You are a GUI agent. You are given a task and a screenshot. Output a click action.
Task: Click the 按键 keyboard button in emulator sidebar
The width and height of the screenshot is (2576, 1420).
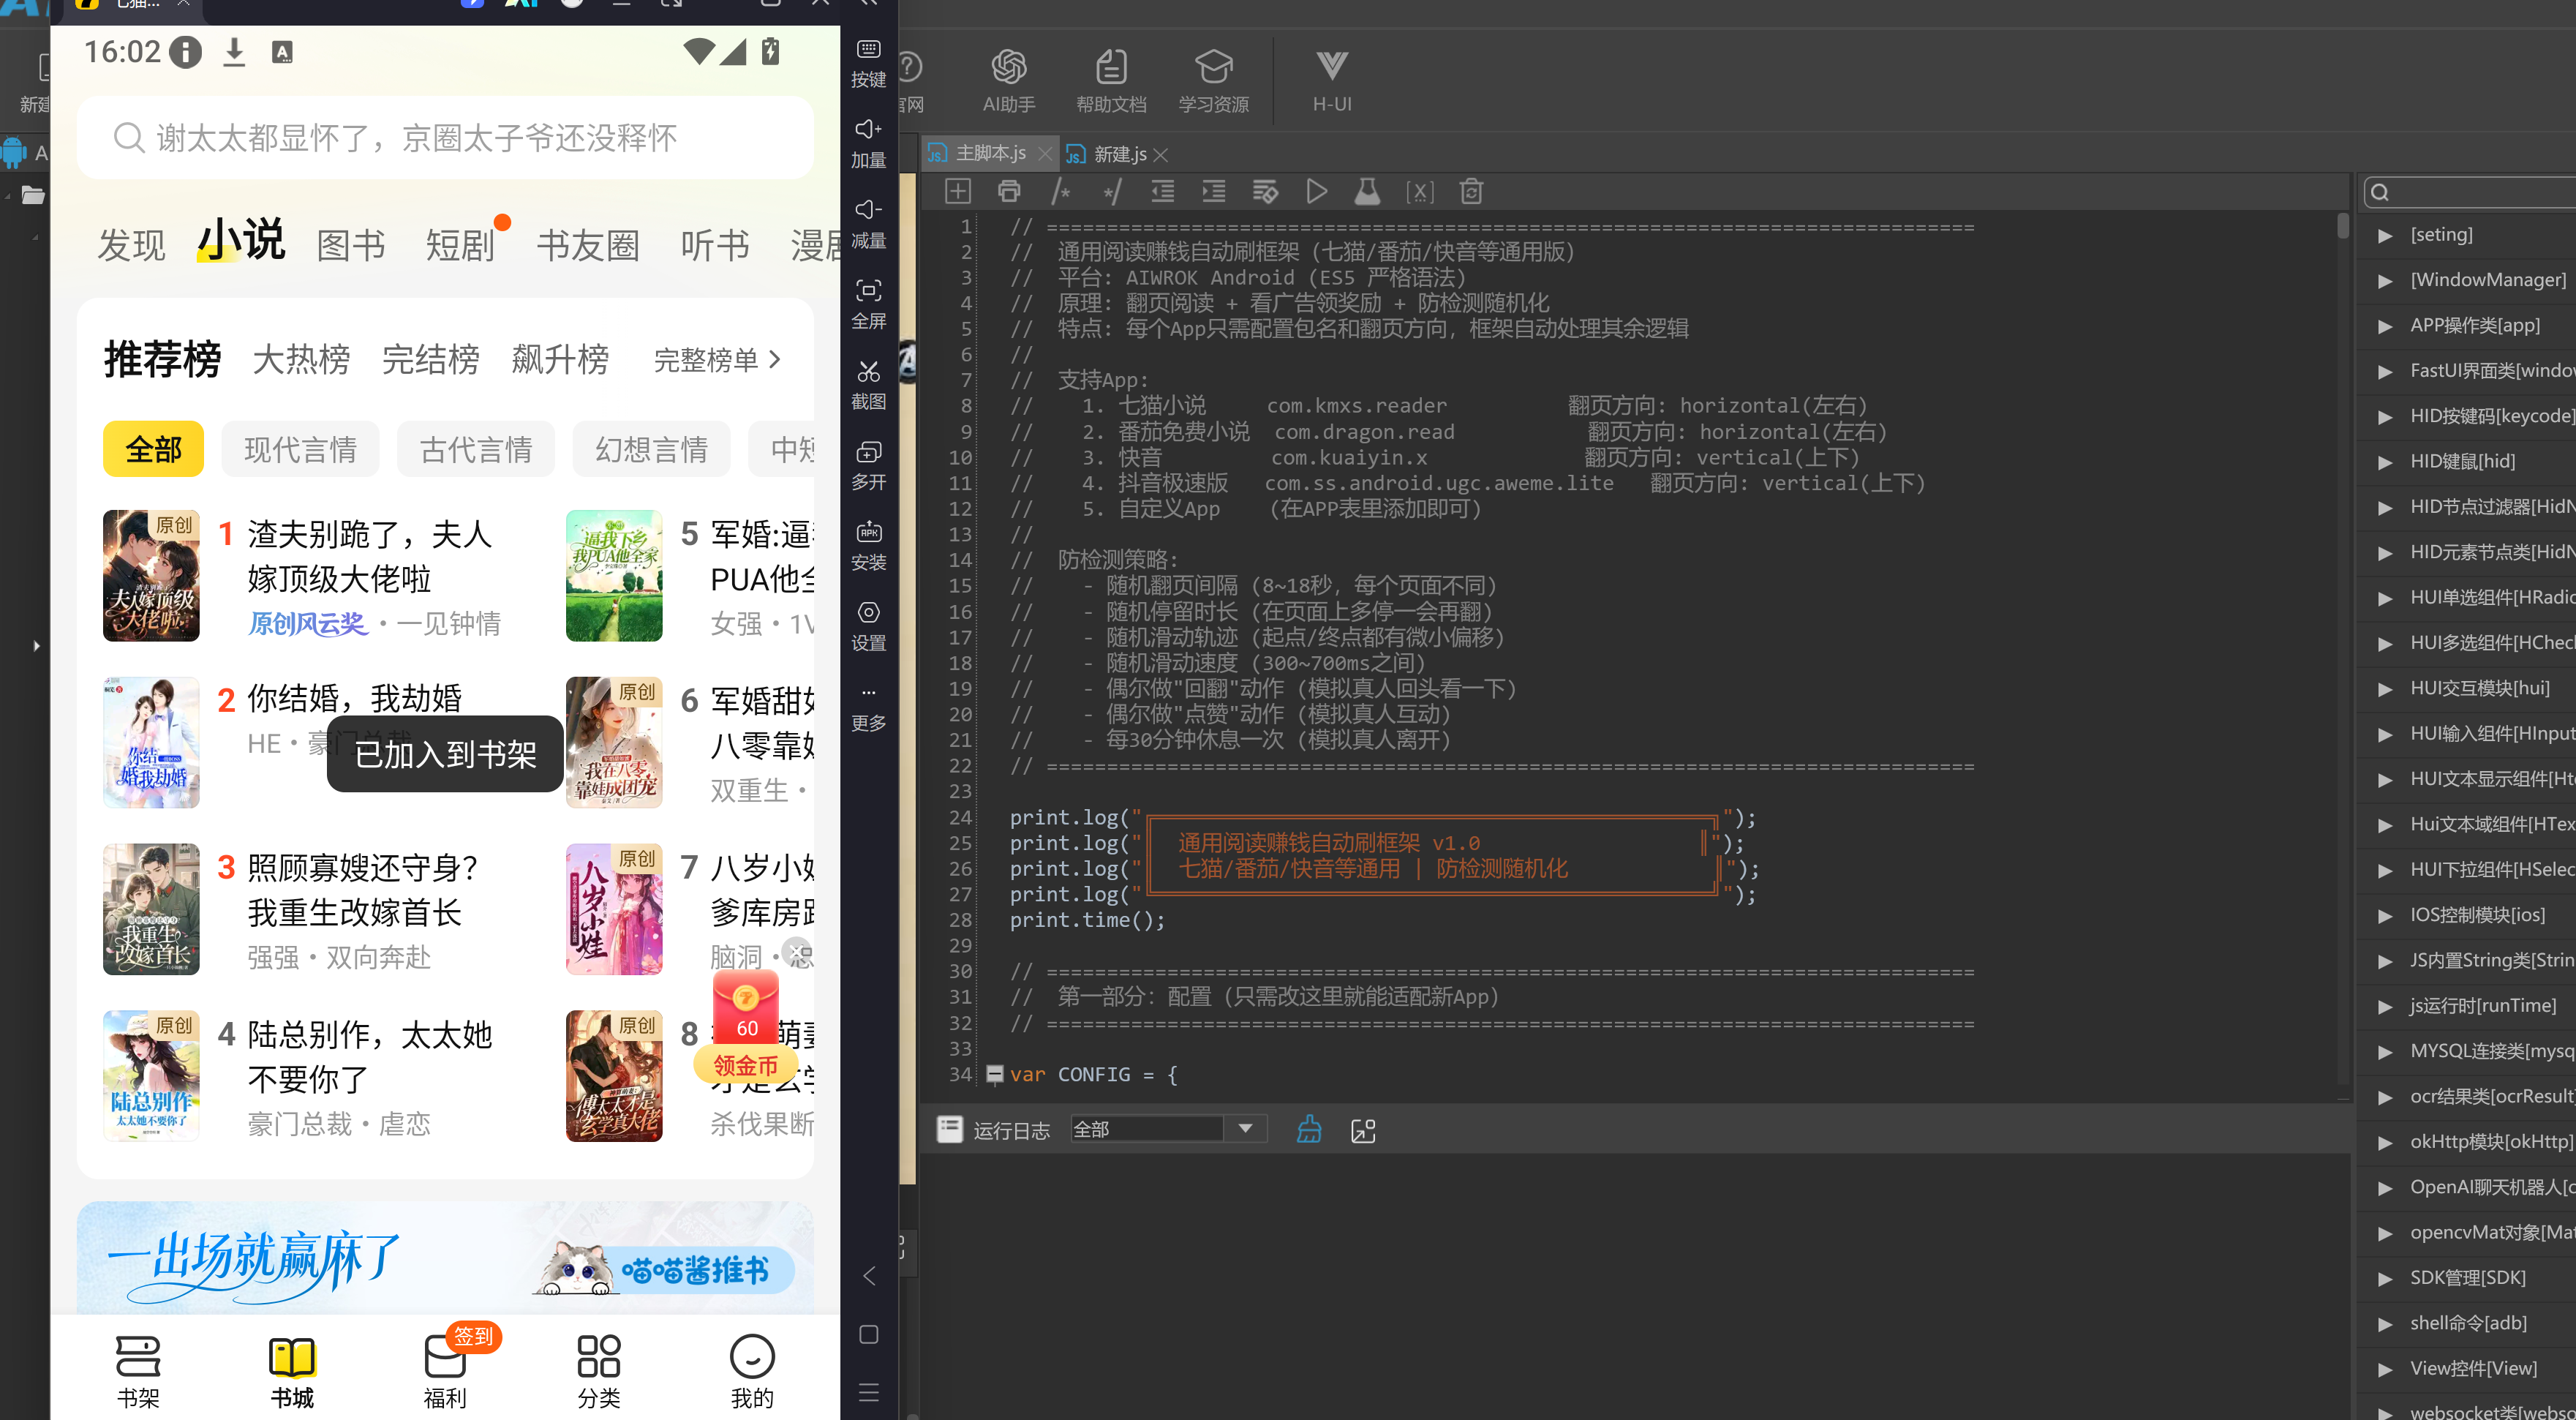click(x=868, y=62)
